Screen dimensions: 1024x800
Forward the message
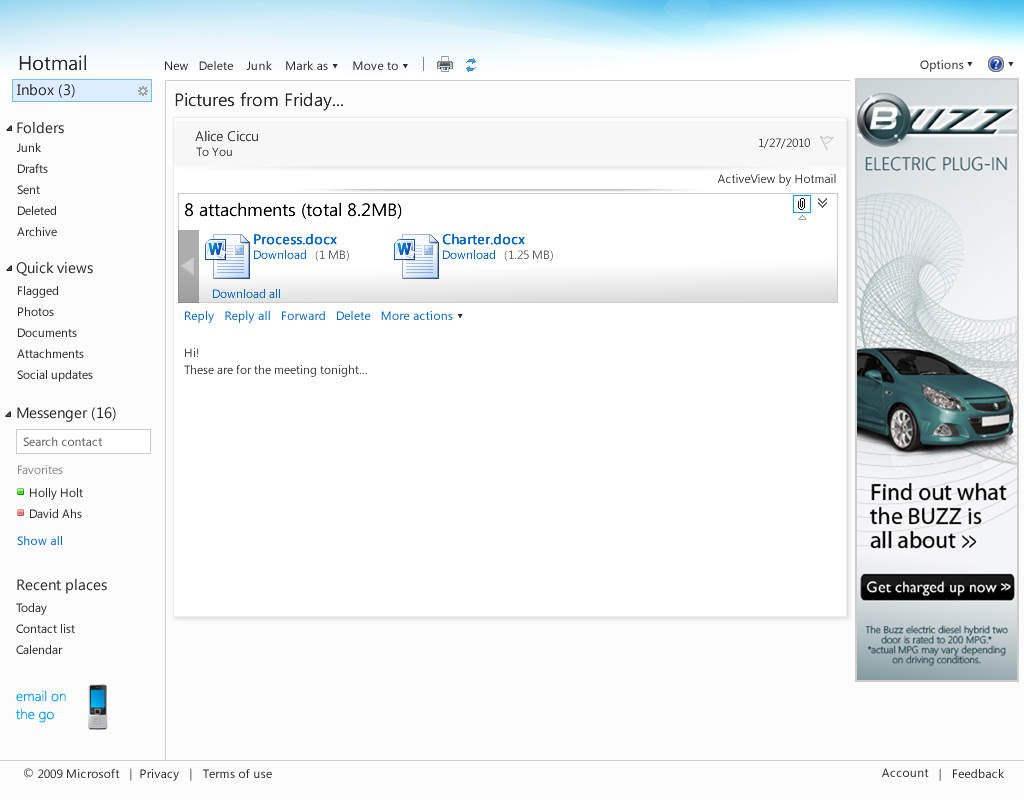coord(303,316)
